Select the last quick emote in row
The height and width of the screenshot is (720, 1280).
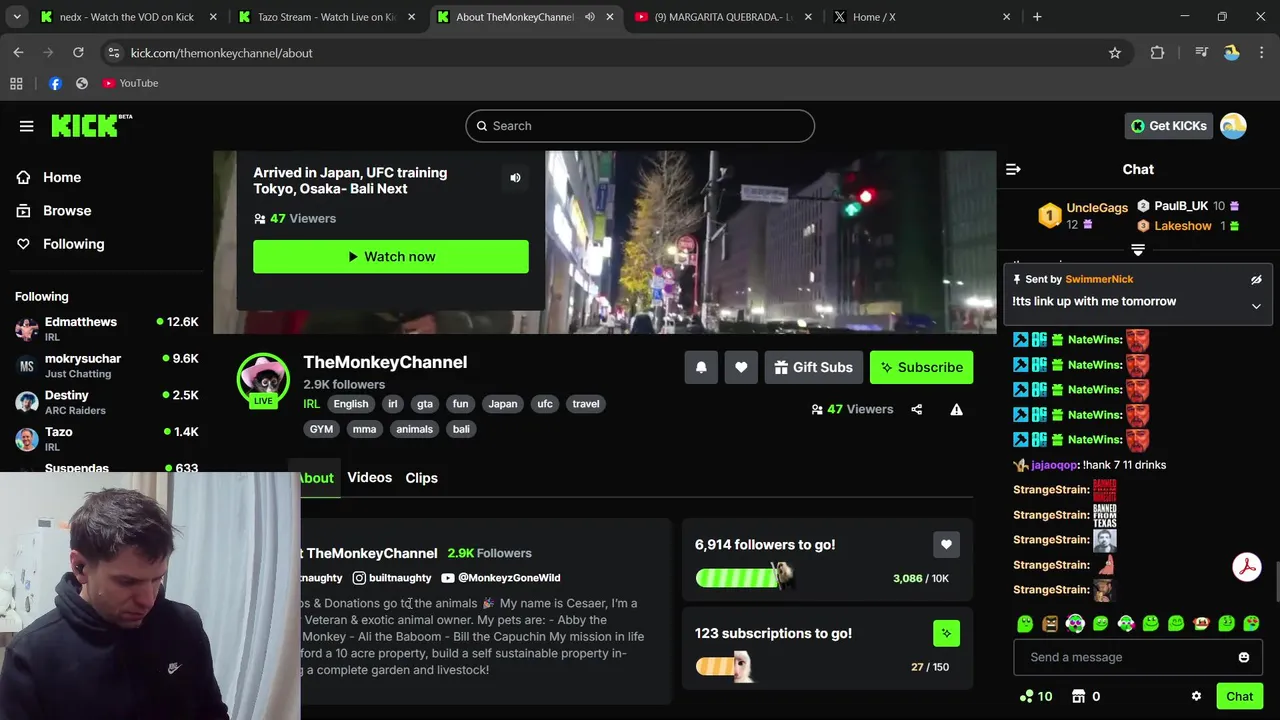1251,624
